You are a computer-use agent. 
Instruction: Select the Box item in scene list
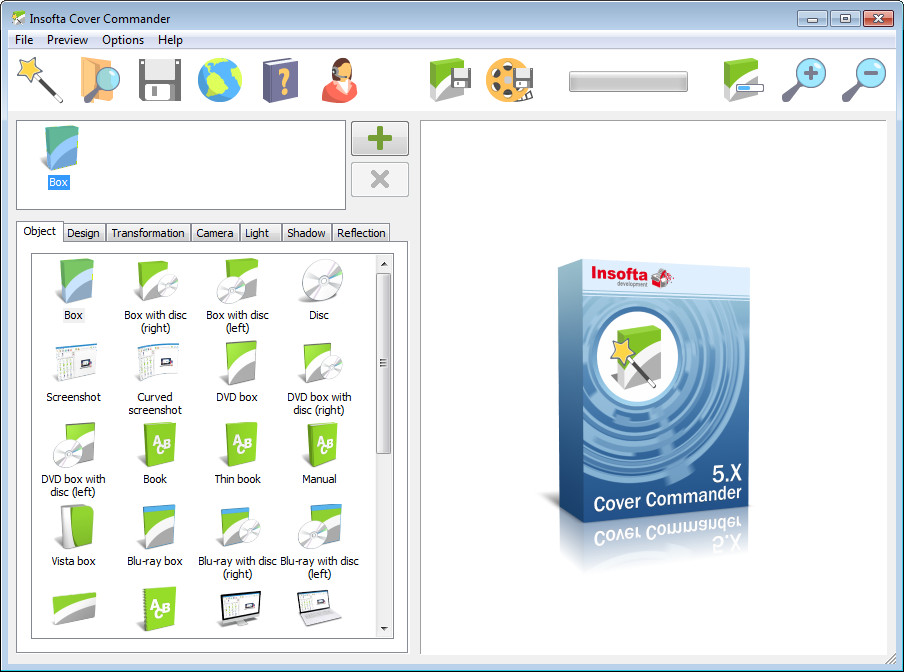(x=59, y=157)
